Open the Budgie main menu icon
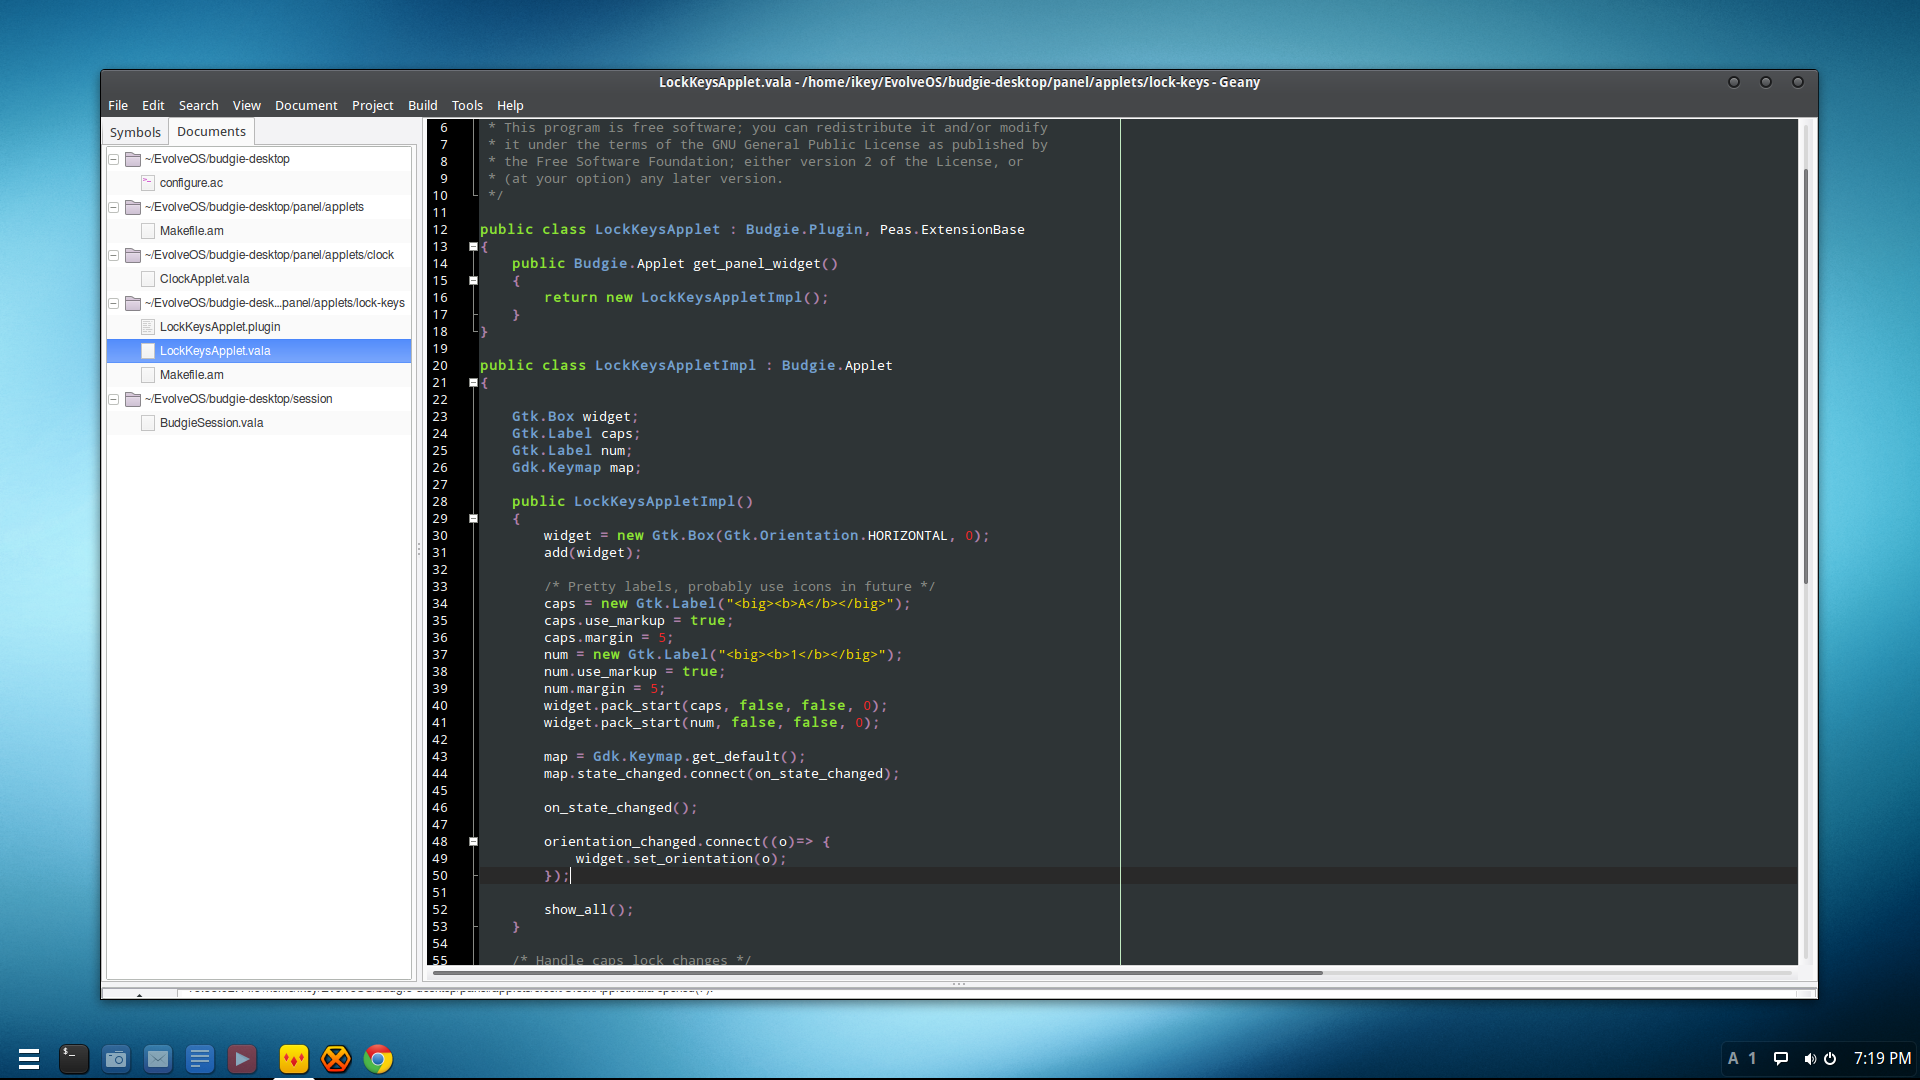The height and width of the screenshot is (1080, 1920). click(x=28, y=1059)
